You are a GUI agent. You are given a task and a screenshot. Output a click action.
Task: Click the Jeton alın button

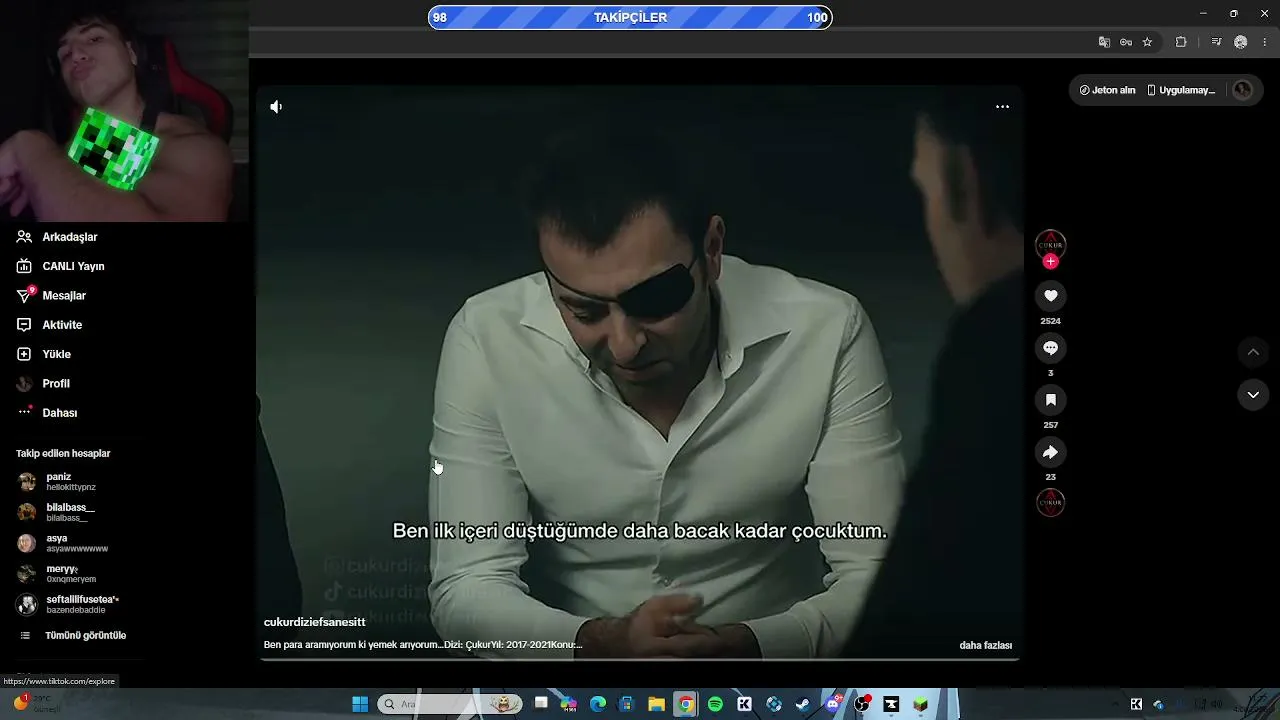tap(1108, 90)
